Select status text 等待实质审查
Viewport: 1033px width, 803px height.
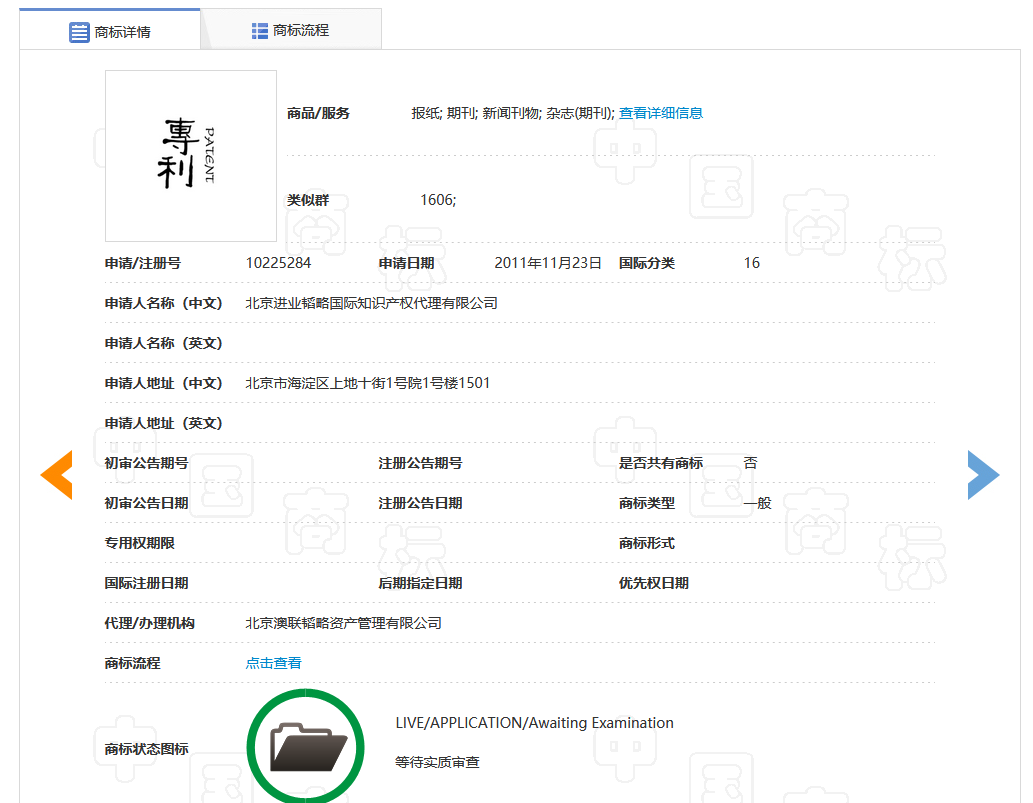[437, 763]
